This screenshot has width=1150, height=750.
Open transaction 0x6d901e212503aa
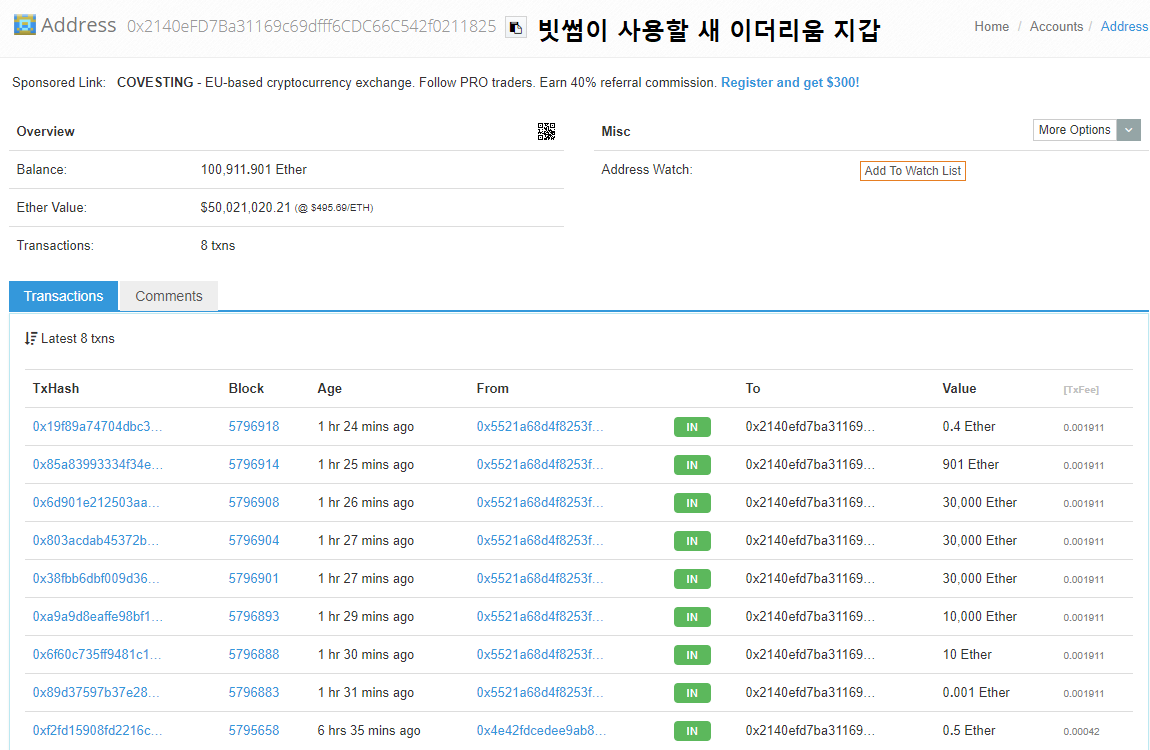click(x=96, y=503)
